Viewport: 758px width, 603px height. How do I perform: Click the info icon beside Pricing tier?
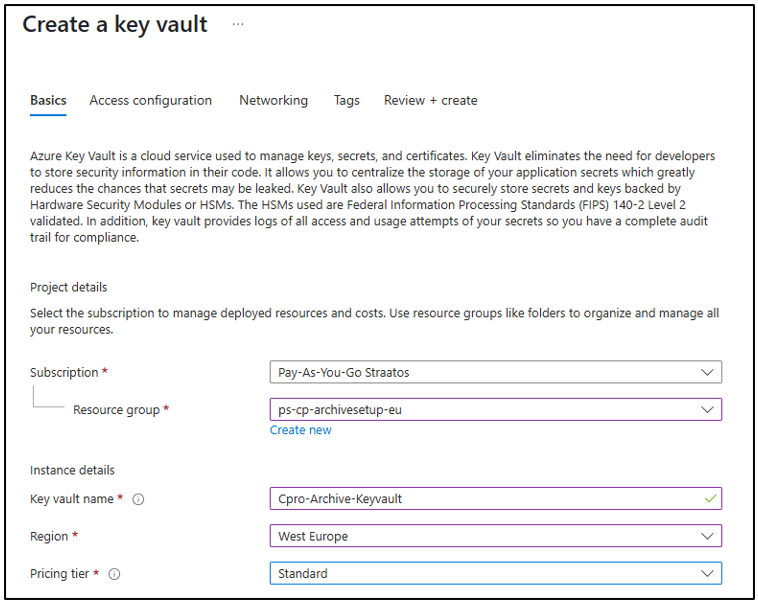pyautogui.click(x=114, y=574)
